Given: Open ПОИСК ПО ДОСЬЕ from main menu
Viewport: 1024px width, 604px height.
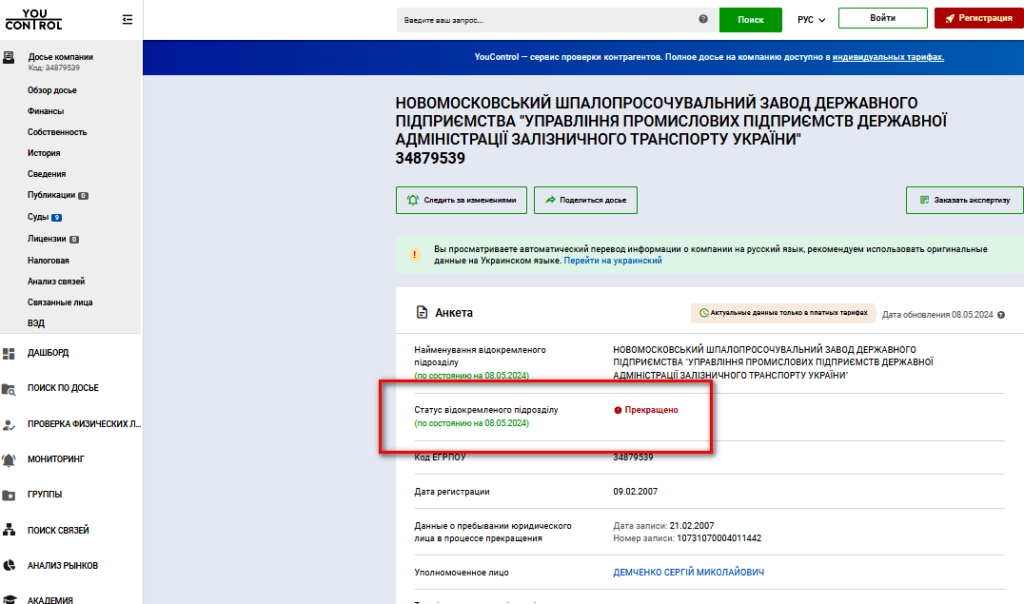Looking at the screenshot, I should (63, 389).
